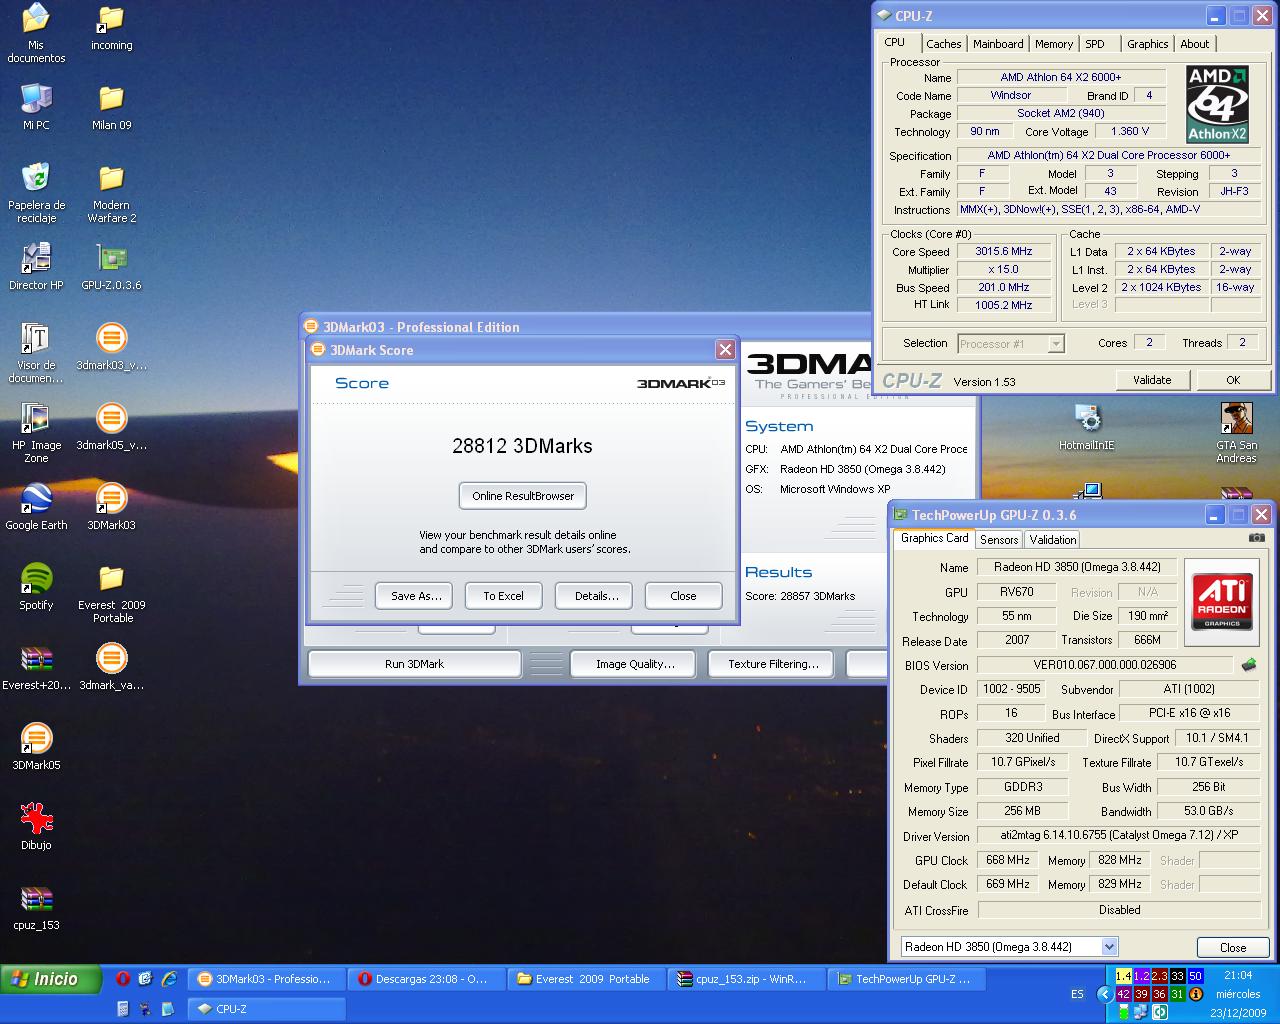Viewport: 1280px width, 1024px height.
Task: Open the About tab in CPU-Z
Action: tap(1194, 44)
